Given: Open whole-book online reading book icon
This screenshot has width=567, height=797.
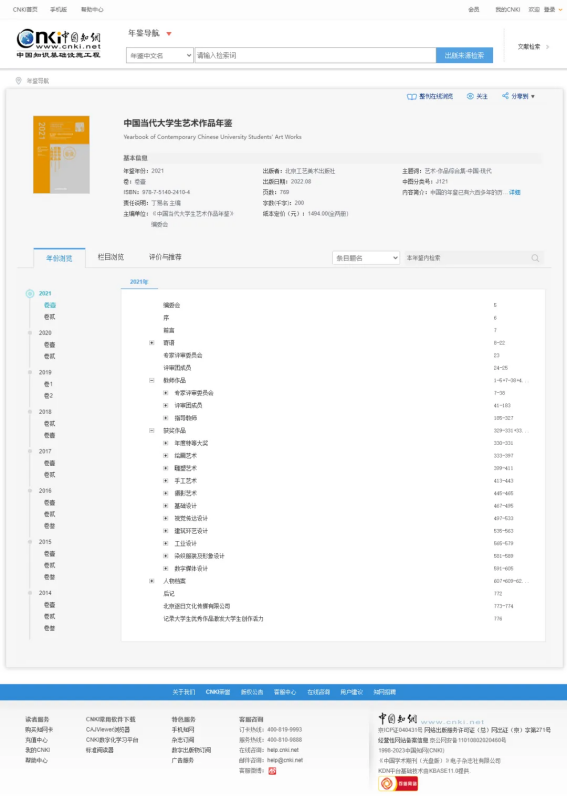Looking at the screenshot, I should [412, 97].
